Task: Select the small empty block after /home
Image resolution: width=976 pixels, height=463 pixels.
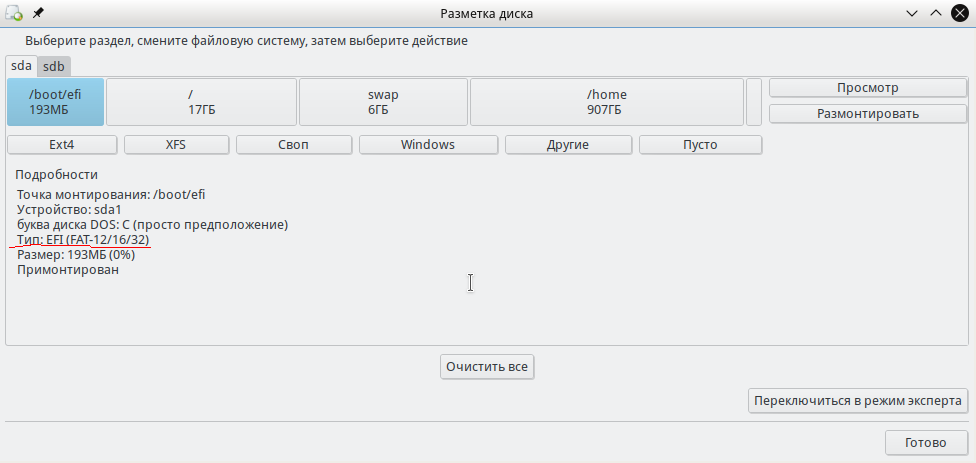Action: tap(754, 102)
